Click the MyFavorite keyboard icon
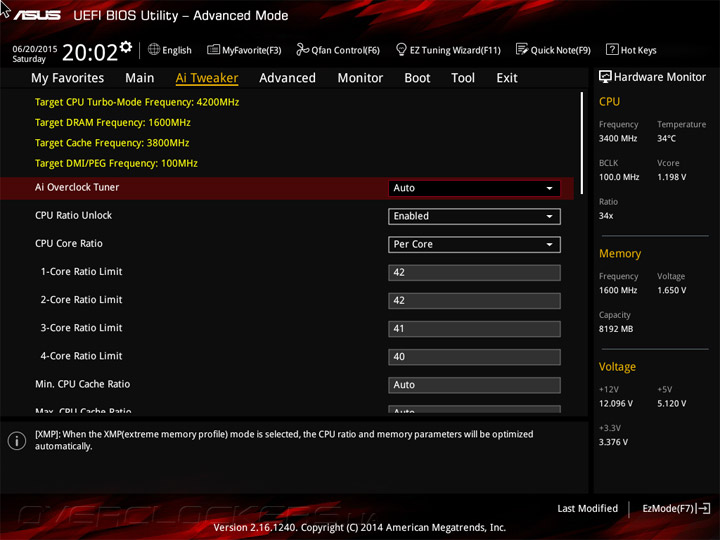 213,49
